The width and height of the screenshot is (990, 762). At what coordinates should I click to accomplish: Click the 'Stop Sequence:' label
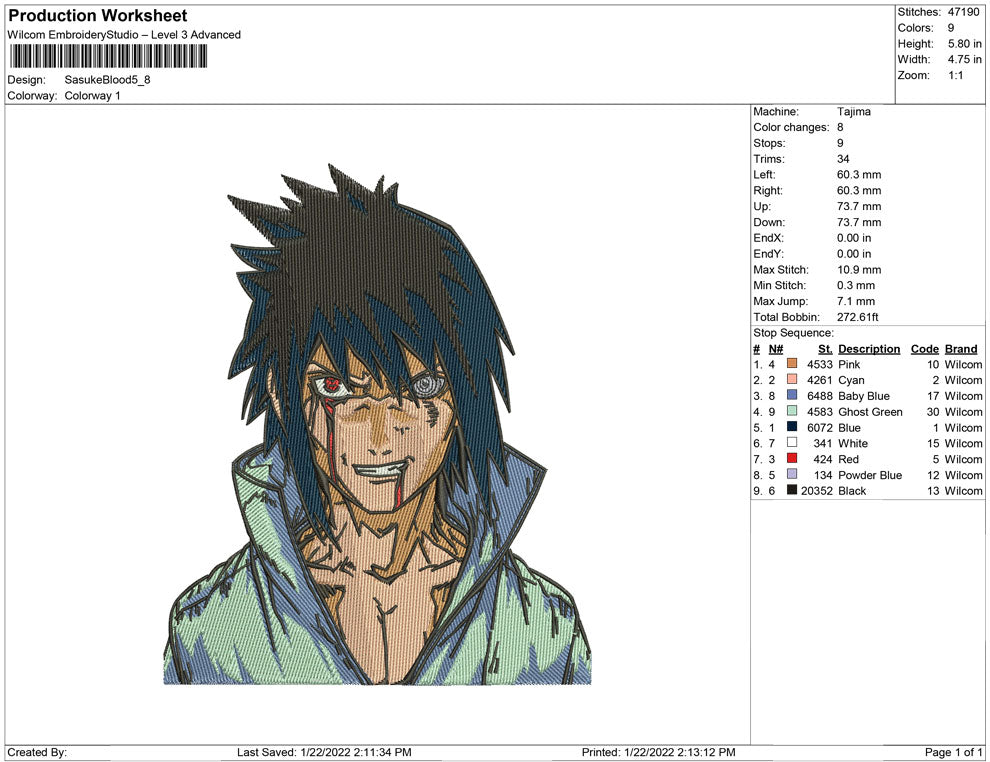coord(794,333)
